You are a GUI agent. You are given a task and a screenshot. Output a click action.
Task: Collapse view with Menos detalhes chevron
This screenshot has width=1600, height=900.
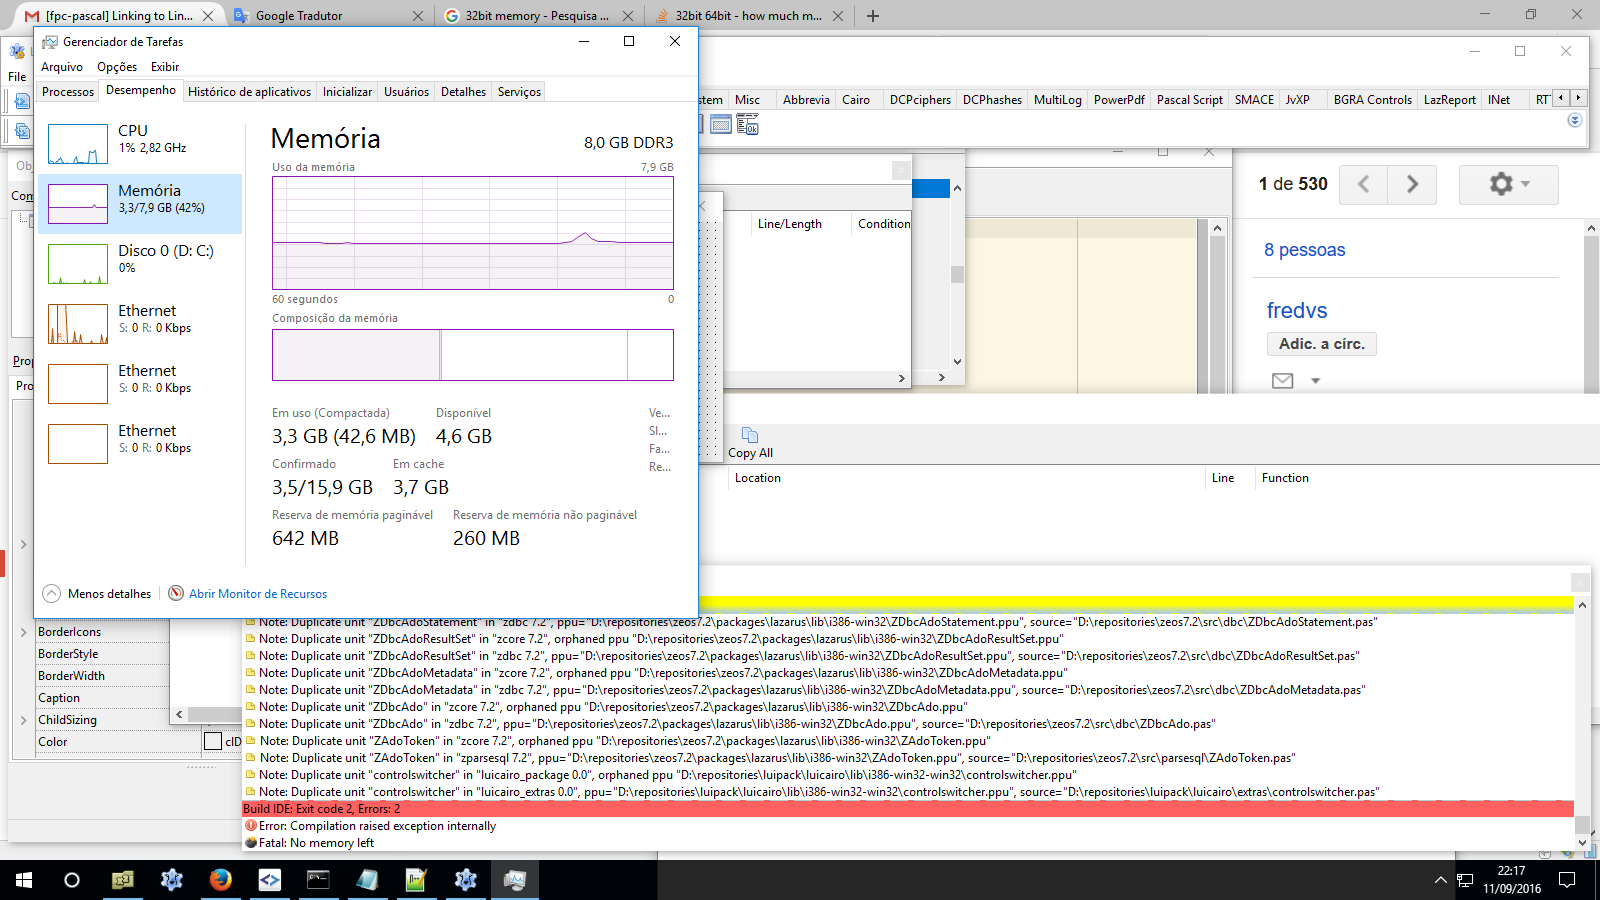pos(52,594)
